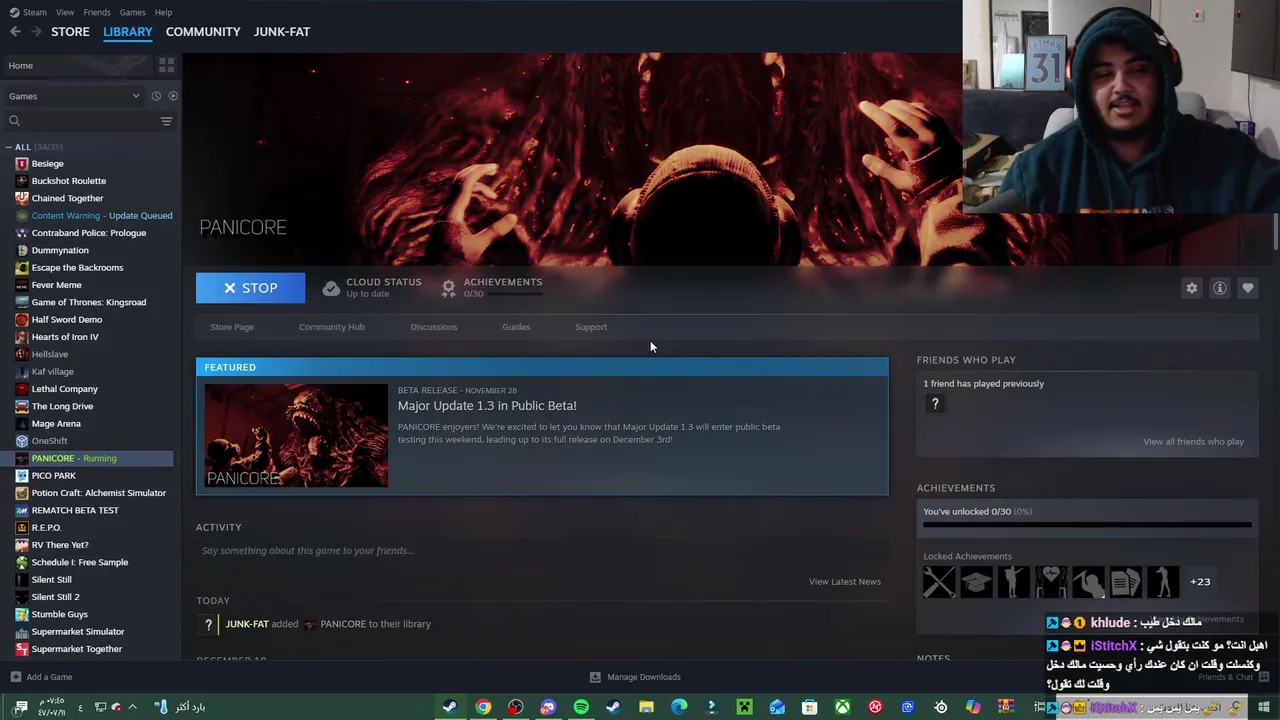Open Microsoft Store from taskbar
Viewport: 1280px width, 720px height.
pos(809,707)
